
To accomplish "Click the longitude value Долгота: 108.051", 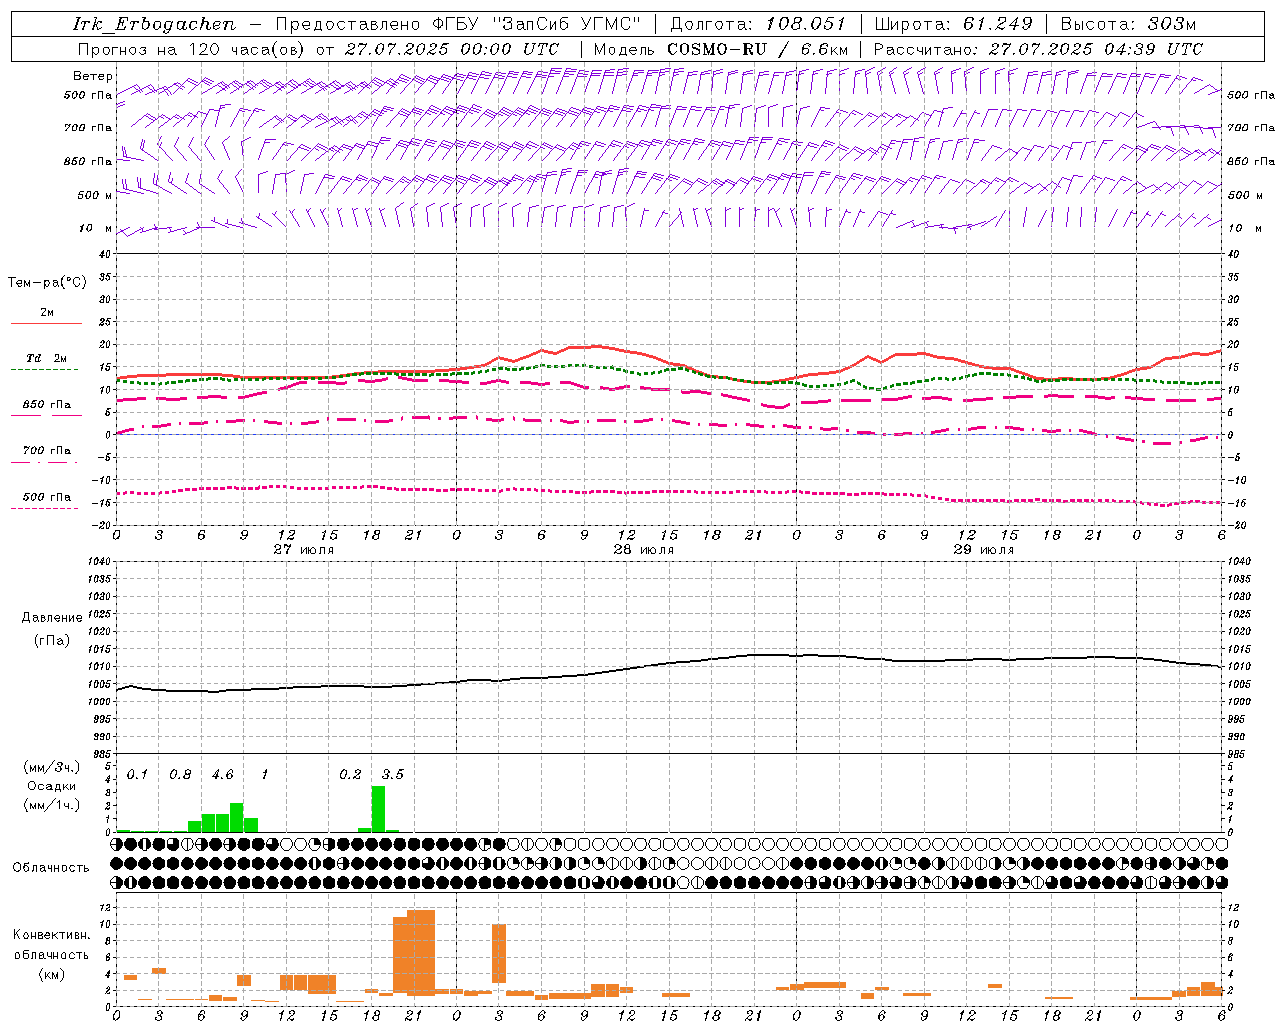I will (x=758, y=24).
